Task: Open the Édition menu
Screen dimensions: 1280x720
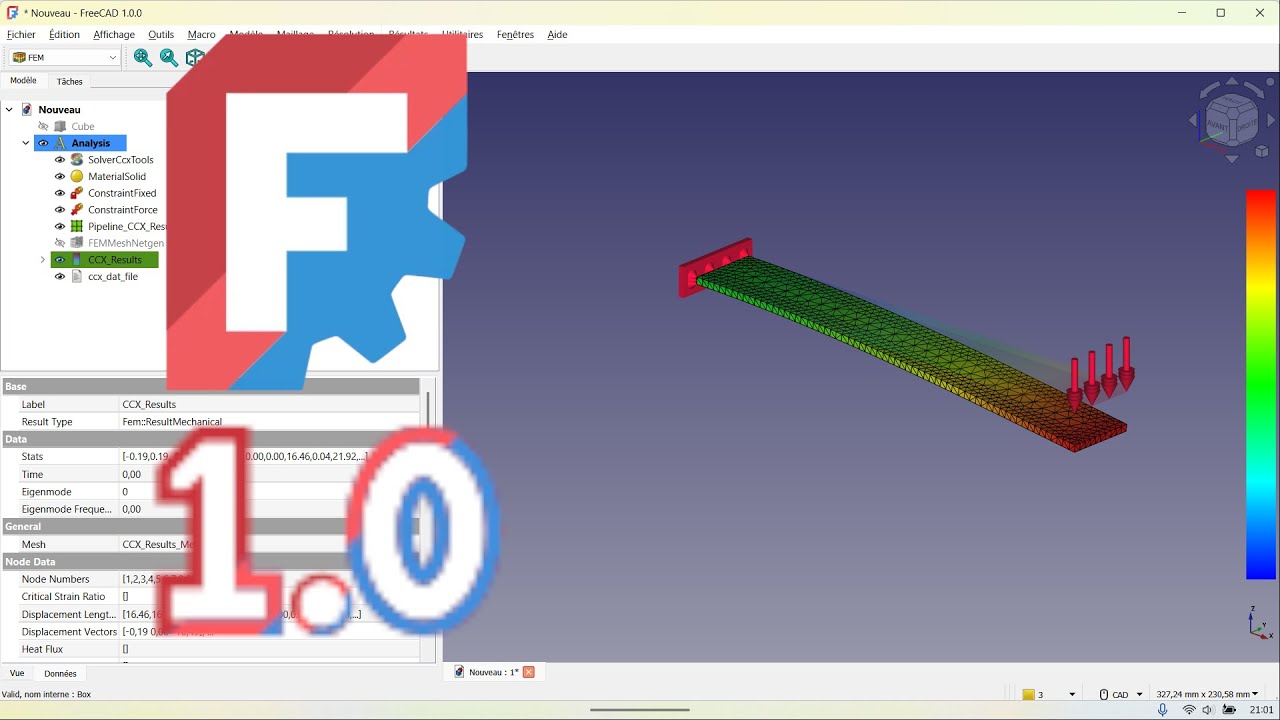Action: pyautogui.click(x=64, y=34)
